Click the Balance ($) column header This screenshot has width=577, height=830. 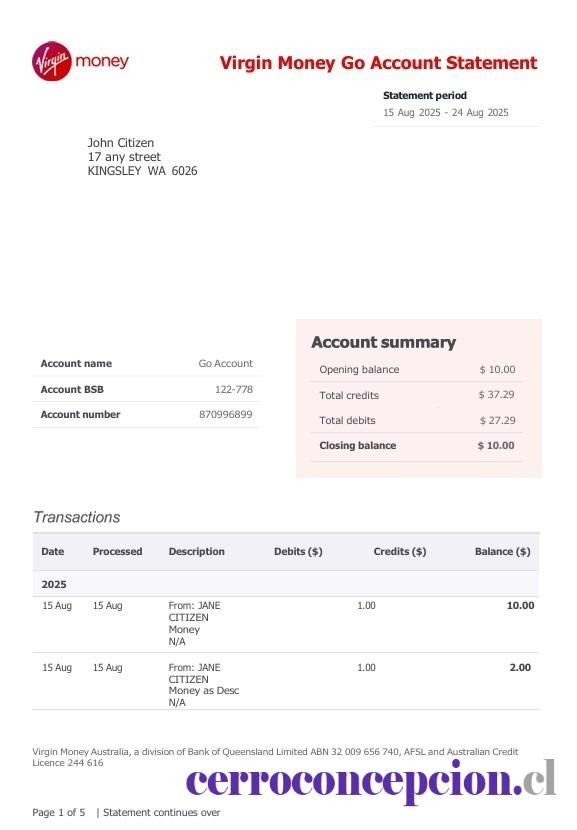click(502, 551)
